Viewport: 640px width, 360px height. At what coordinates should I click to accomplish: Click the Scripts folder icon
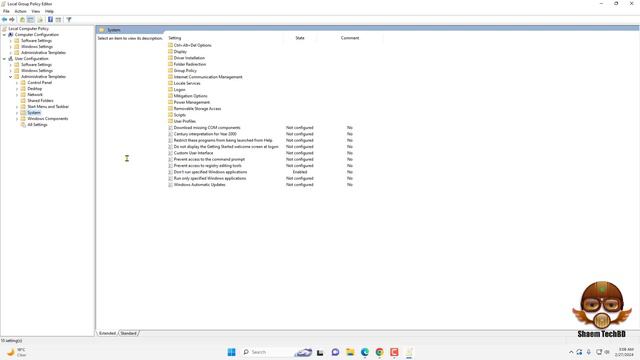tap(171, 115)
